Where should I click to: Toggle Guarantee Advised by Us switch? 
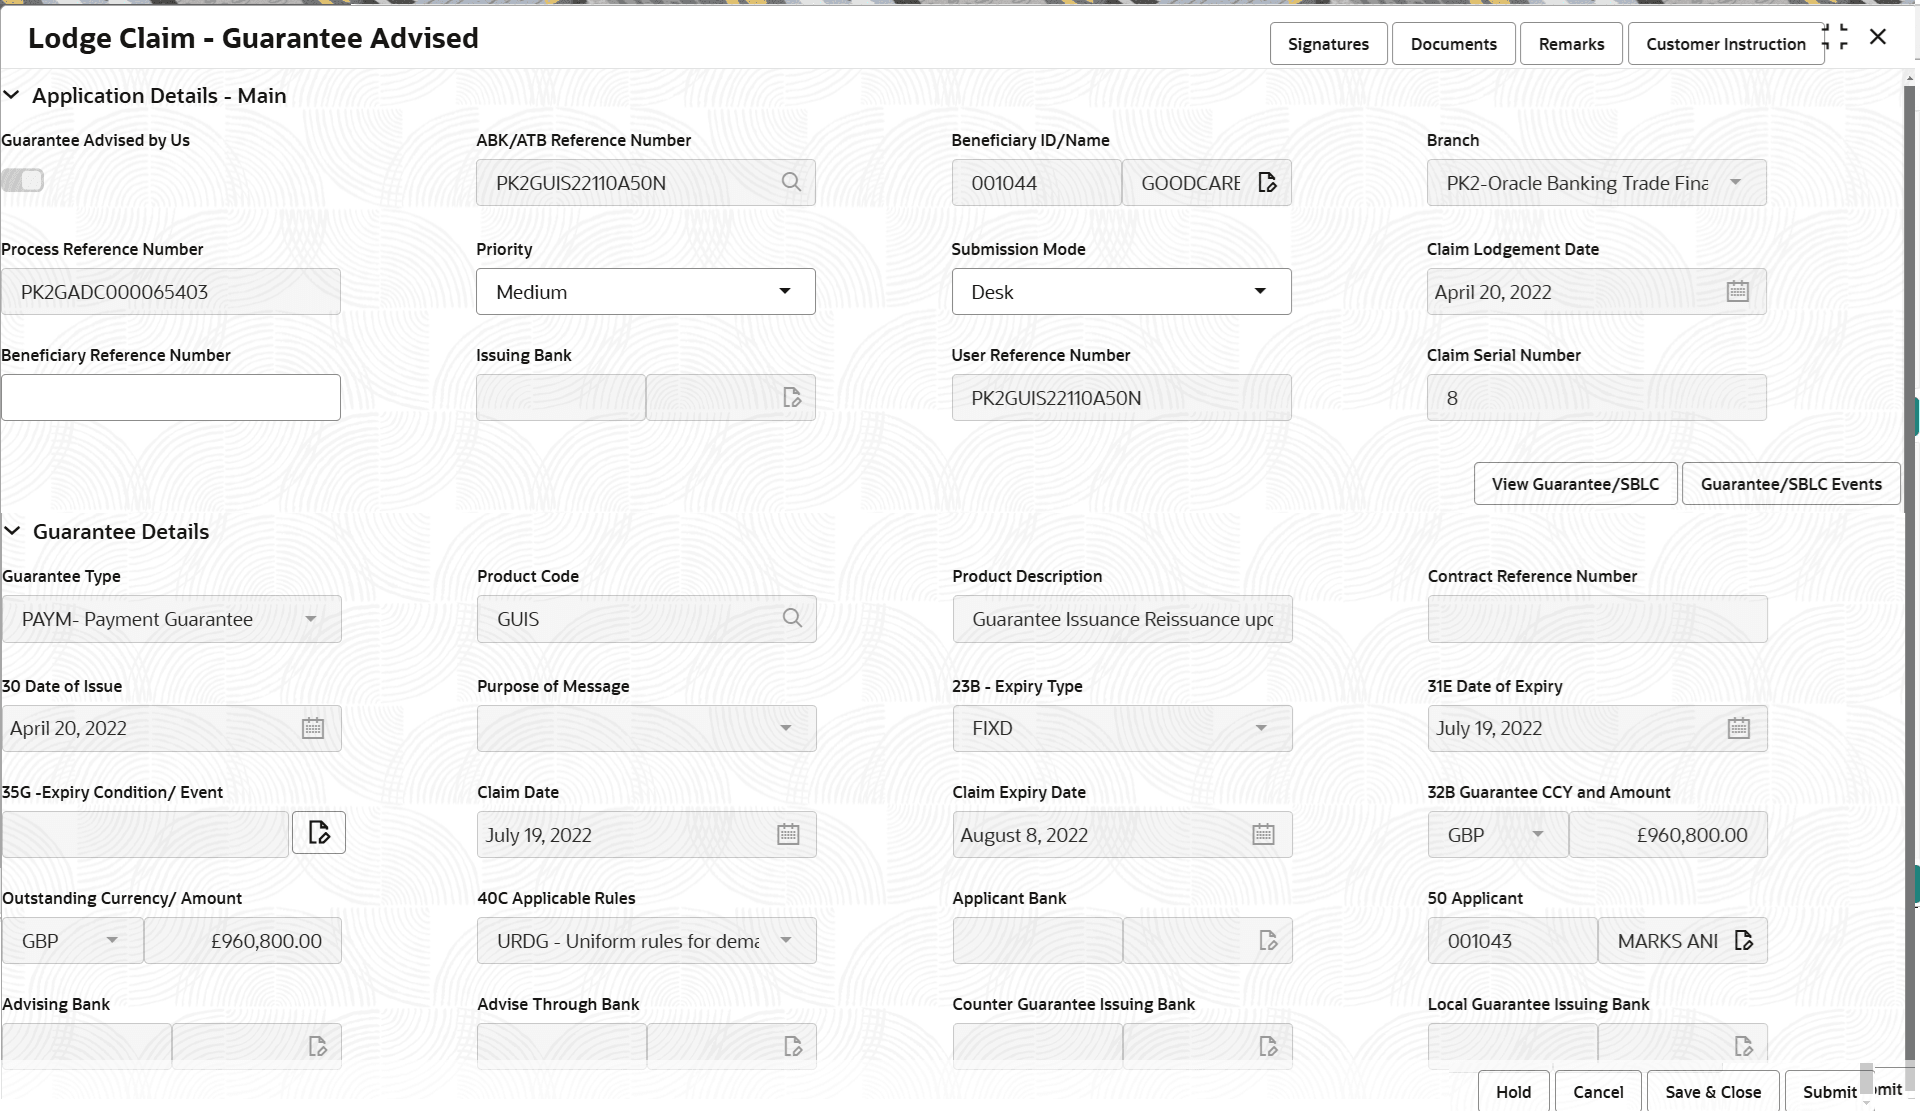(23, 180)
